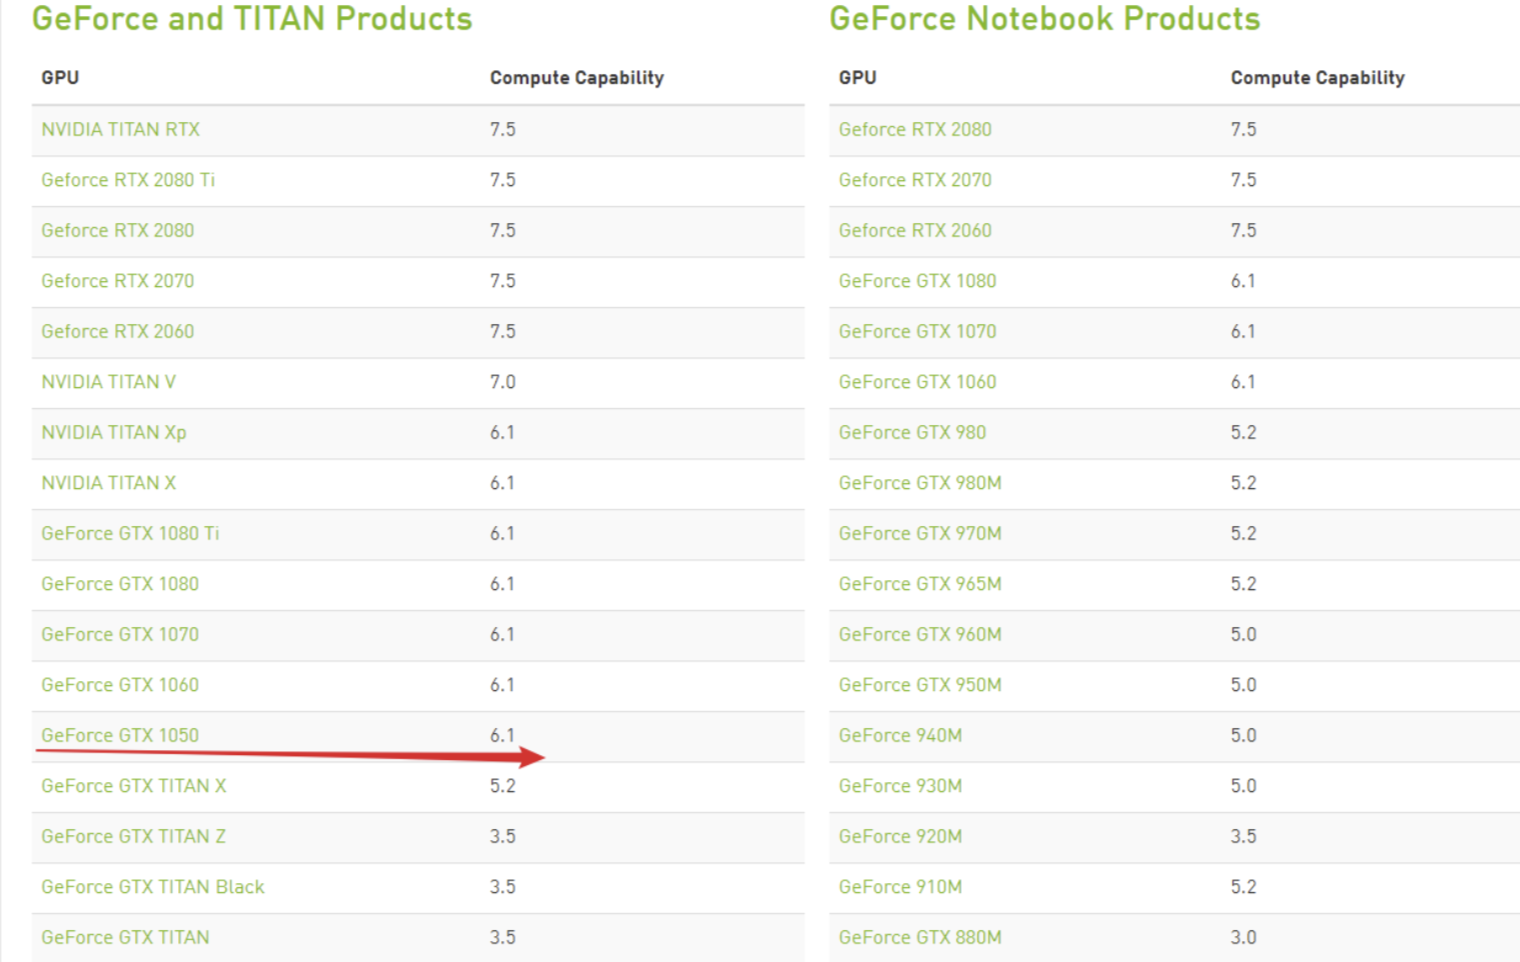The height and width of the screenshot is (962, 1520).
Task: Open the NVIDIA TITAN RTX link
Action: pos(120,129)
